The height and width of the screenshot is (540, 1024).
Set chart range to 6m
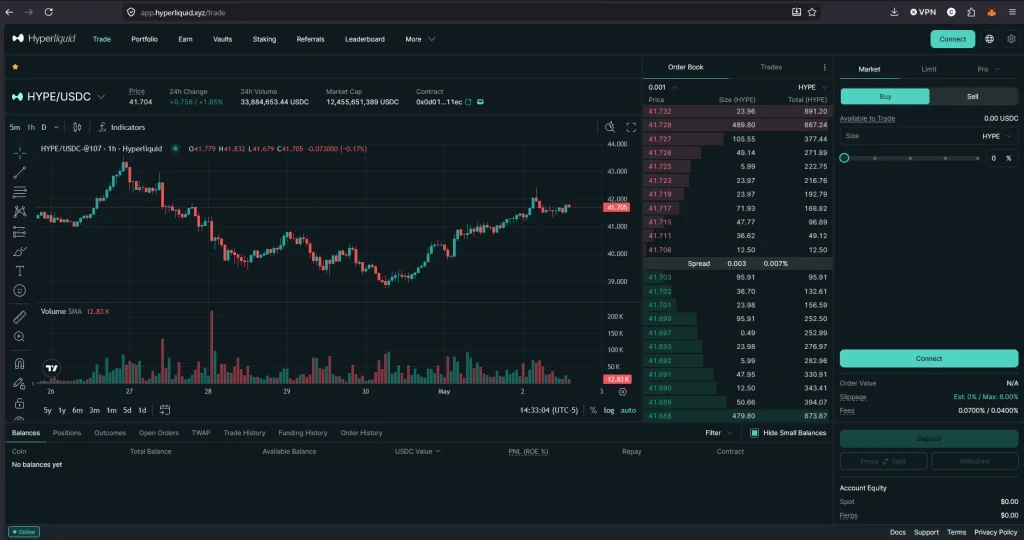pyautogui.click(x=77, y=410)
